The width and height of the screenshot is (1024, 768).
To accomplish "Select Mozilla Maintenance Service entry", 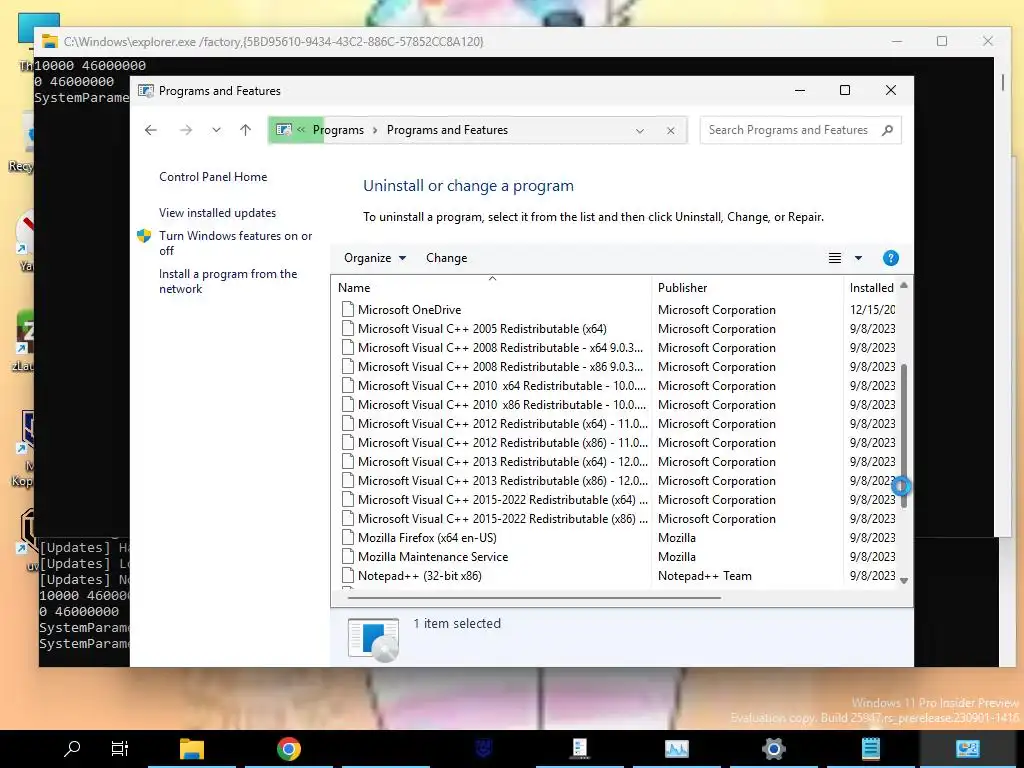I will [433, 556].
